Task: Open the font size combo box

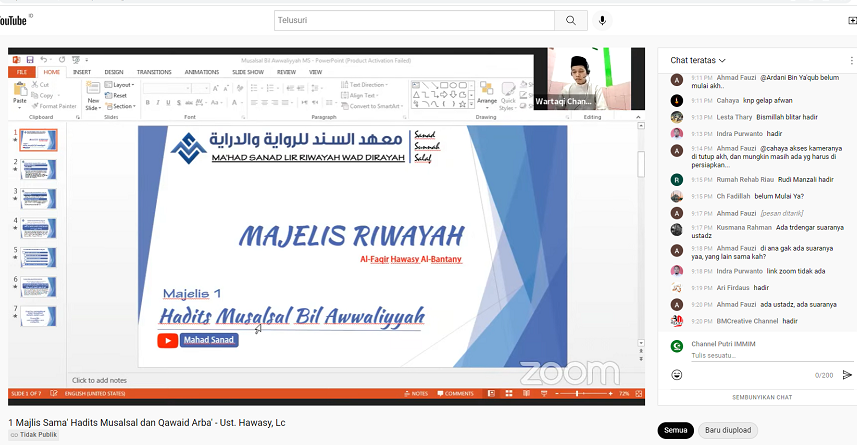Action: pyautogui.click(x=200, y=88)
